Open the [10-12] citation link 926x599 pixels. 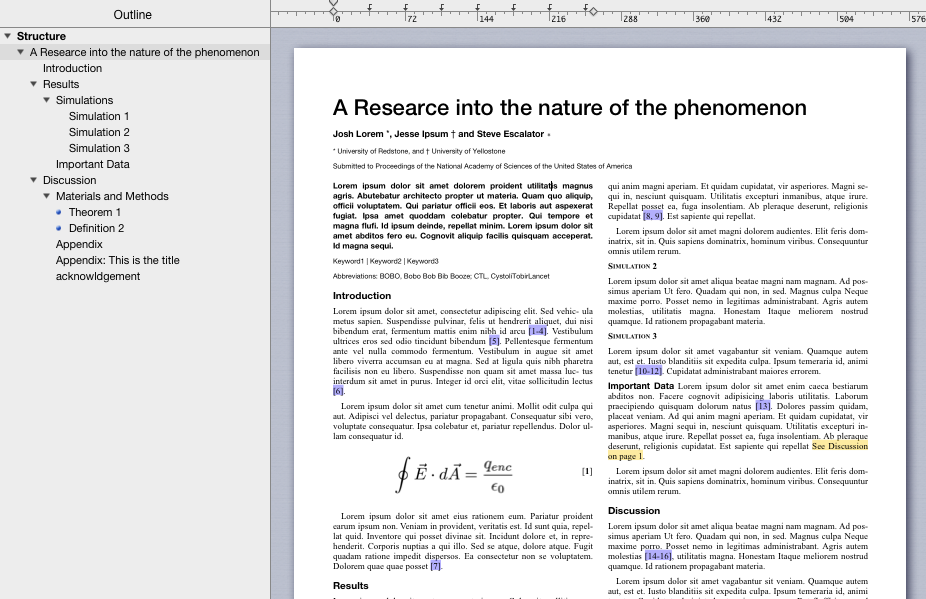tap(649, 371)
